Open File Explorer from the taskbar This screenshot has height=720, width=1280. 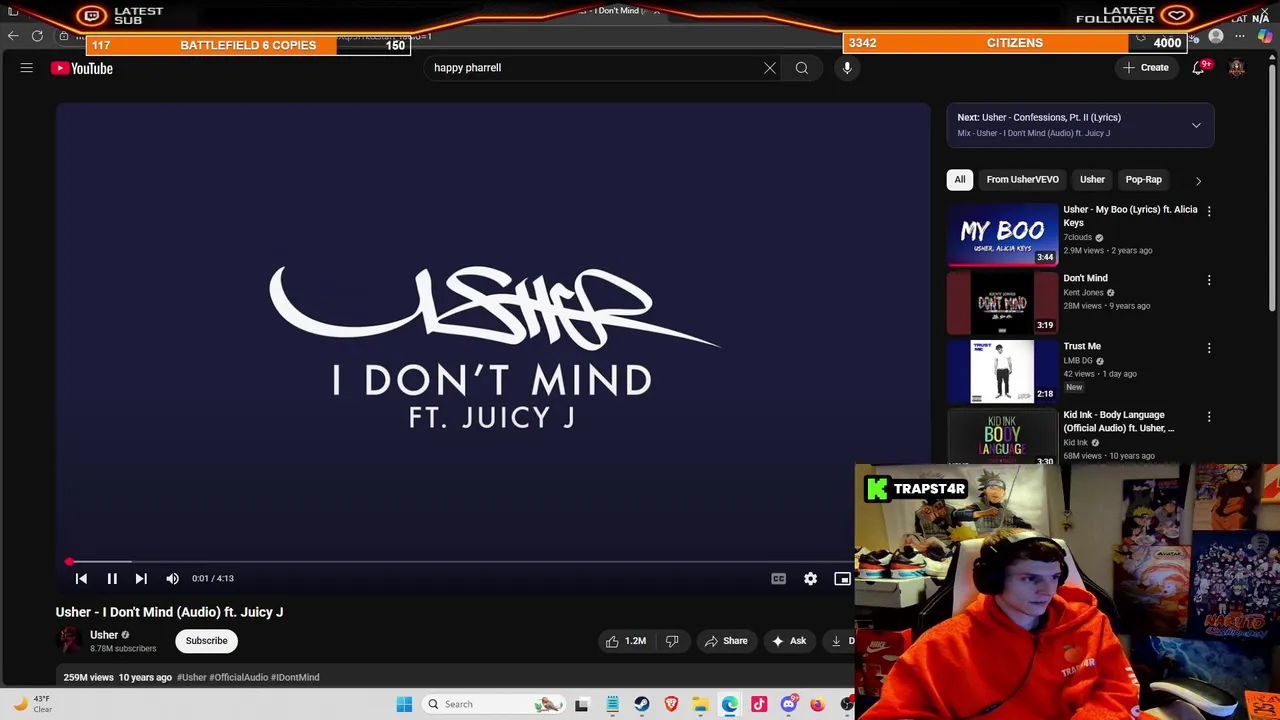(x=701, y=704)
